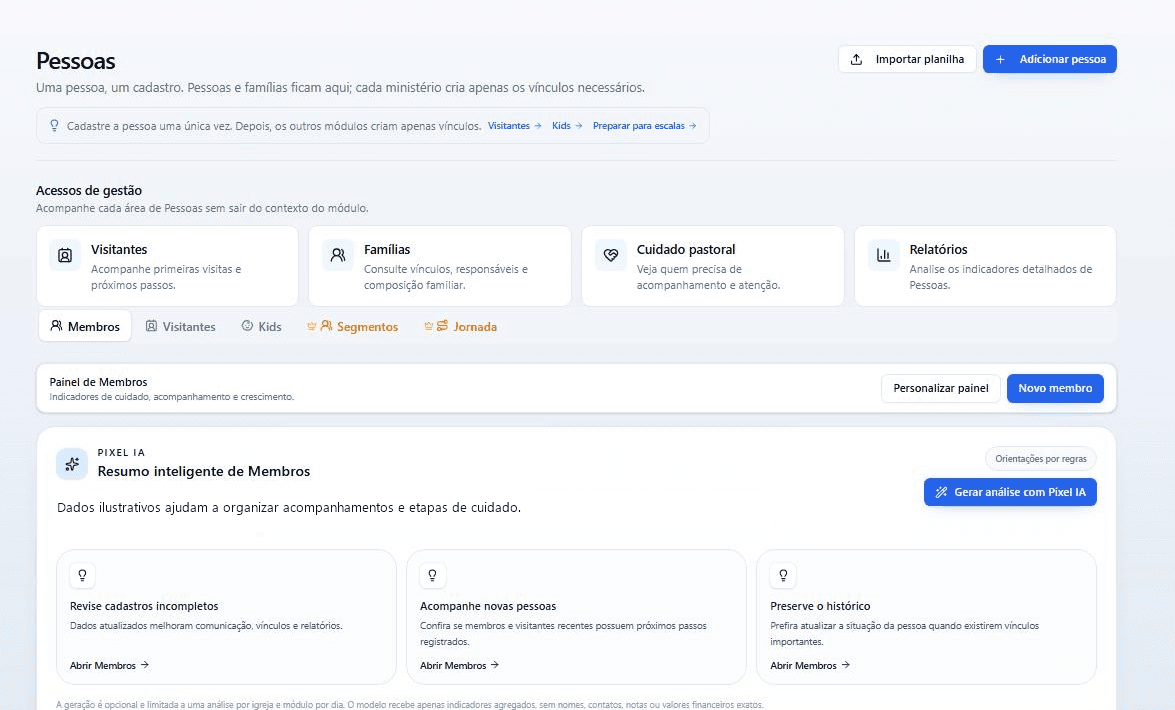This screenshot has height=710, width=1175.
Task: Click the PIXEL IA label
Action: click(x=121, y=453)
